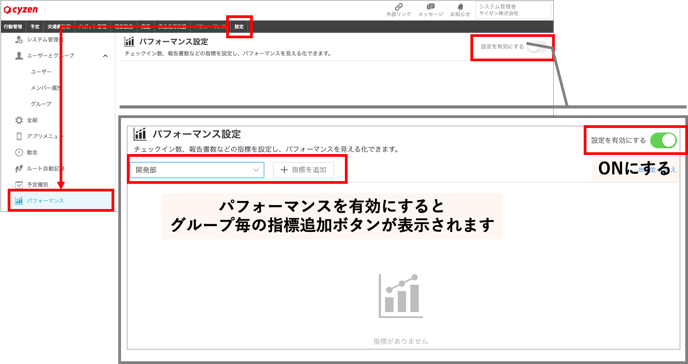
Task: Click the enlarged チェックイン数 description text
Action: 267,150
